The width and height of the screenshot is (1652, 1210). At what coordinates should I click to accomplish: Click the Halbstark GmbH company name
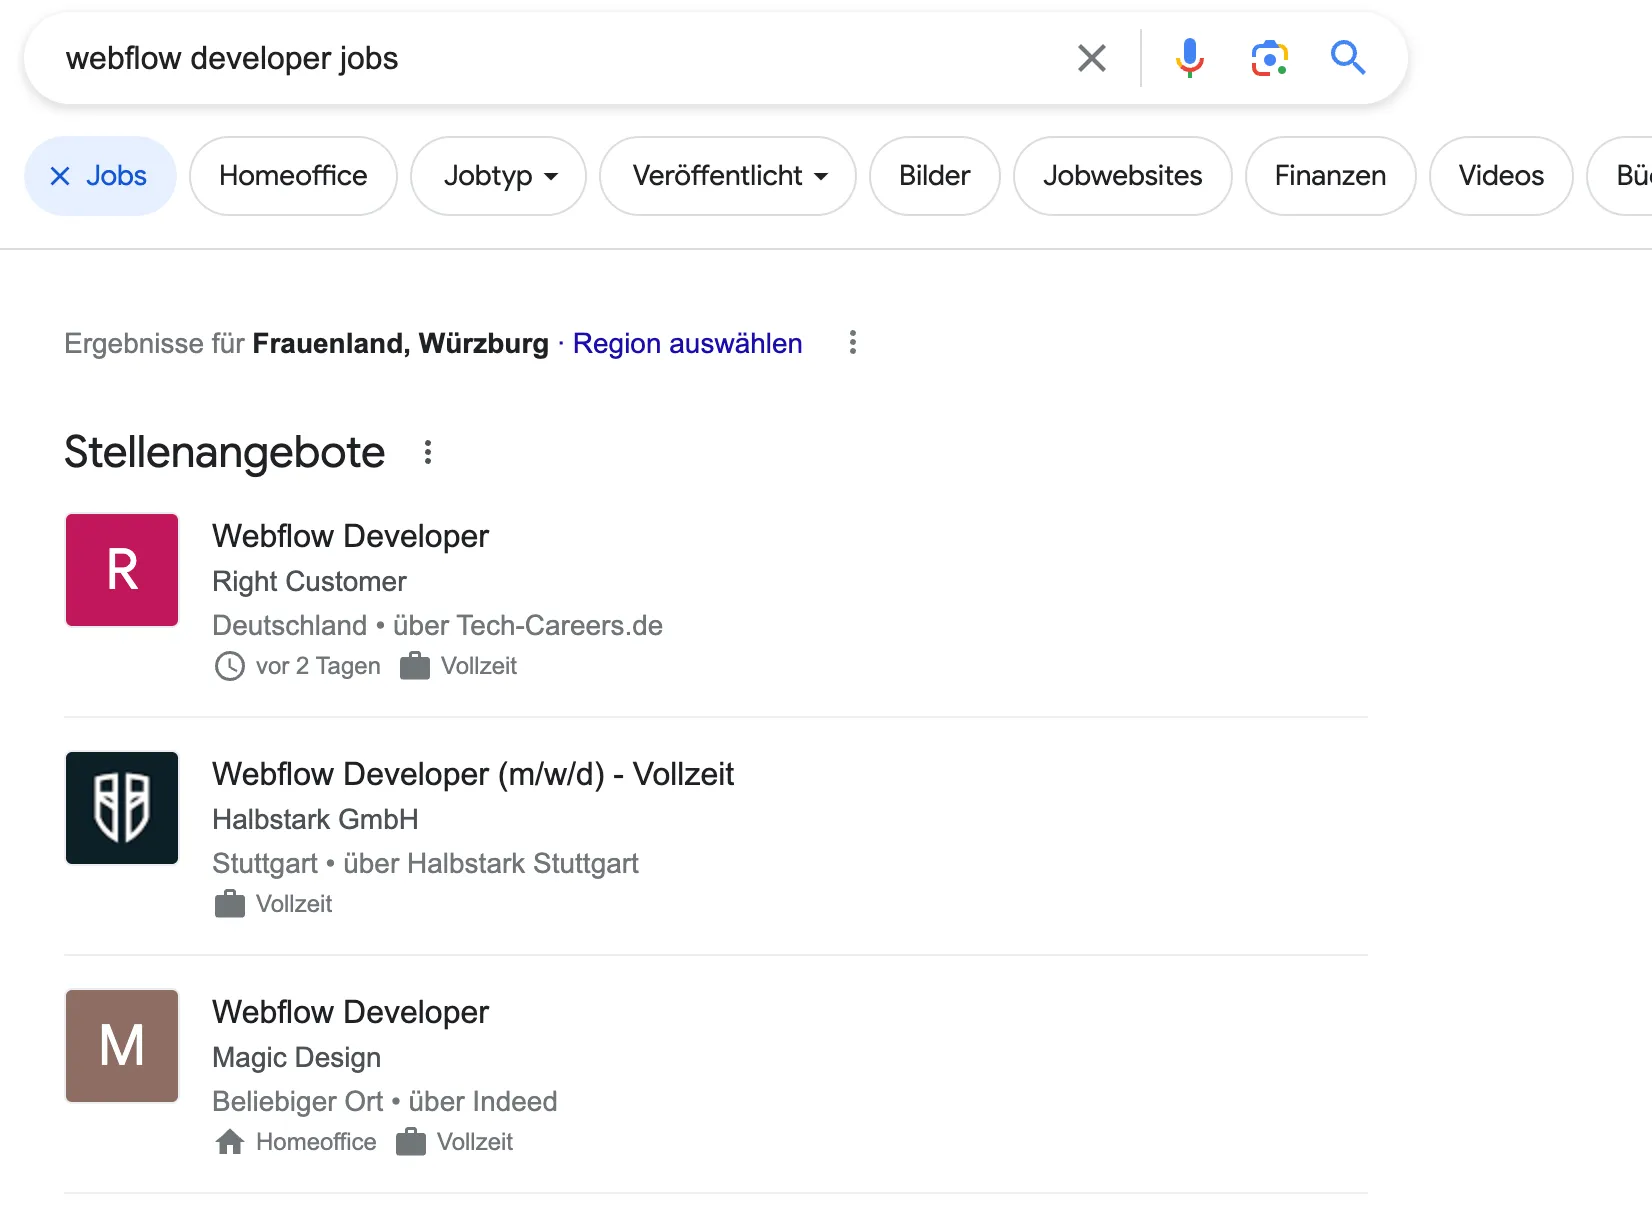(x=315, y=819)
